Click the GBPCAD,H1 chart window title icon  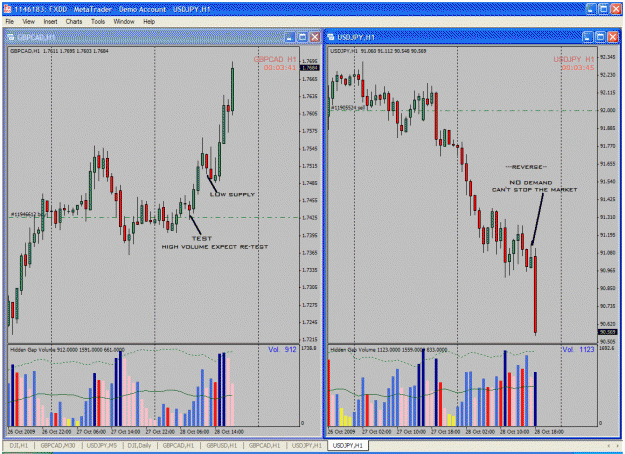pyautogui.click(x=11, y=37)
